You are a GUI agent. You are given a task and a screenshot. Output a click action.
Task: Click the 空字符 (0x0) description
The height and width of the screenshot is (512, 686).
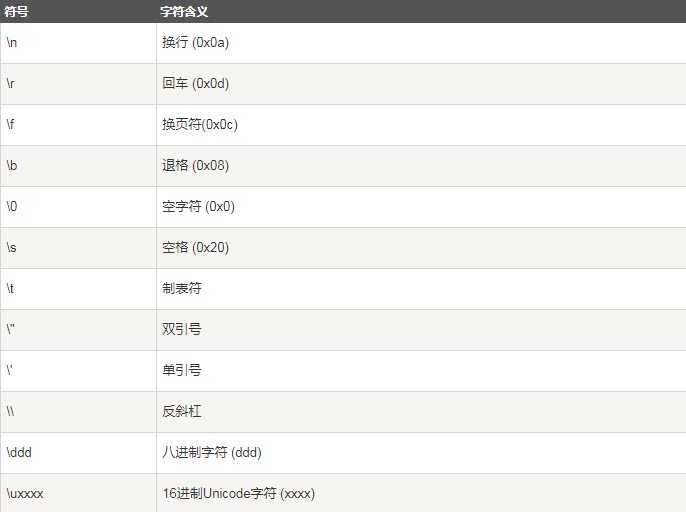[x=199, y=206]
